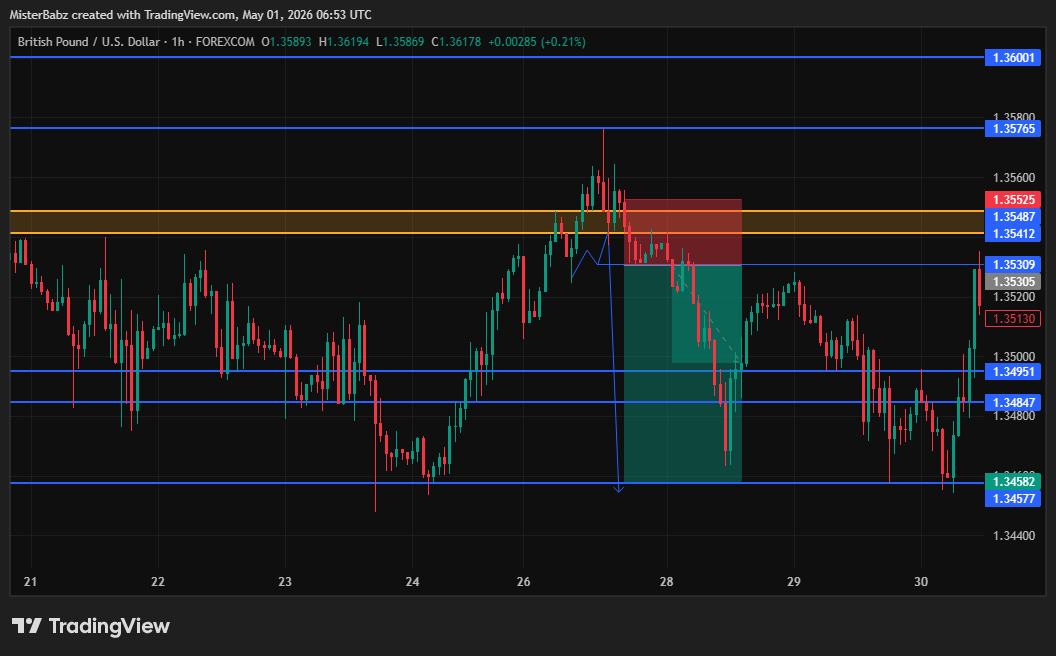Select the red stop-loss zone of short position

click(x=683, y=232)
